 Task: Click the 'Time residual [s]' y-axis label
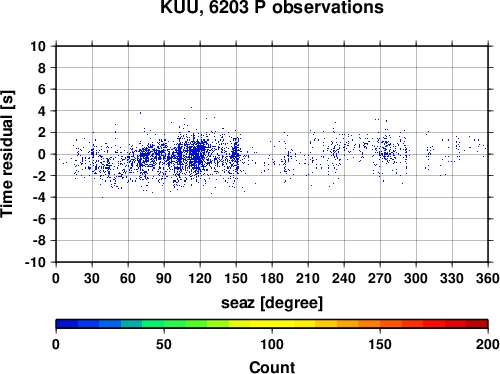(7, 154)
